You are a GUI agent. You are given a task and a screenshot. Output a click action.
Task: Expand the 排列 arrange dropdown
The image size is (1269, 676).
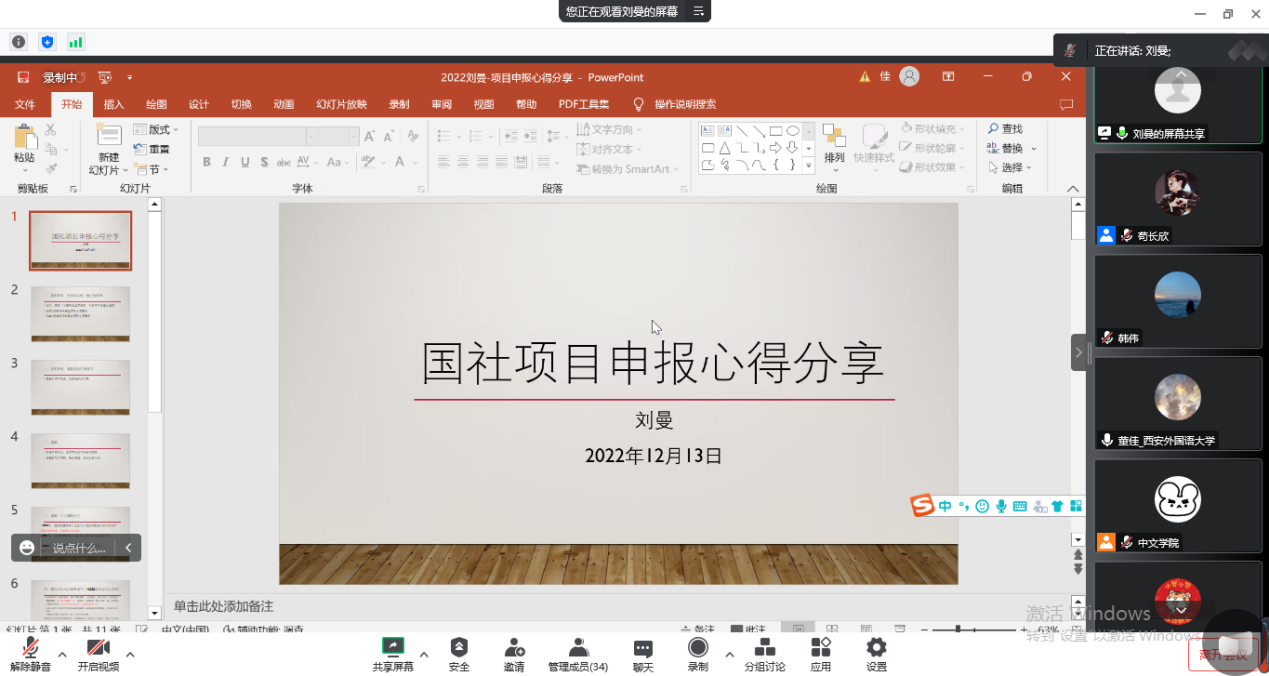coord(834,144)
